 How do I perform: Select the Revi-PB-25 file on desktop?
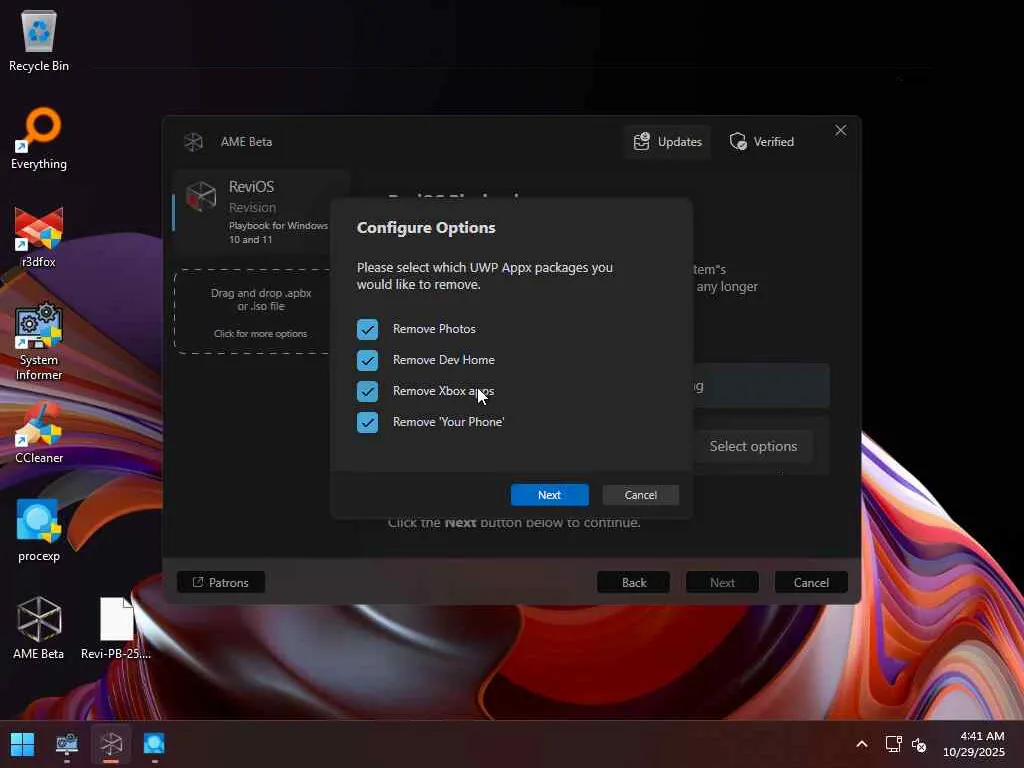[116, 628]
